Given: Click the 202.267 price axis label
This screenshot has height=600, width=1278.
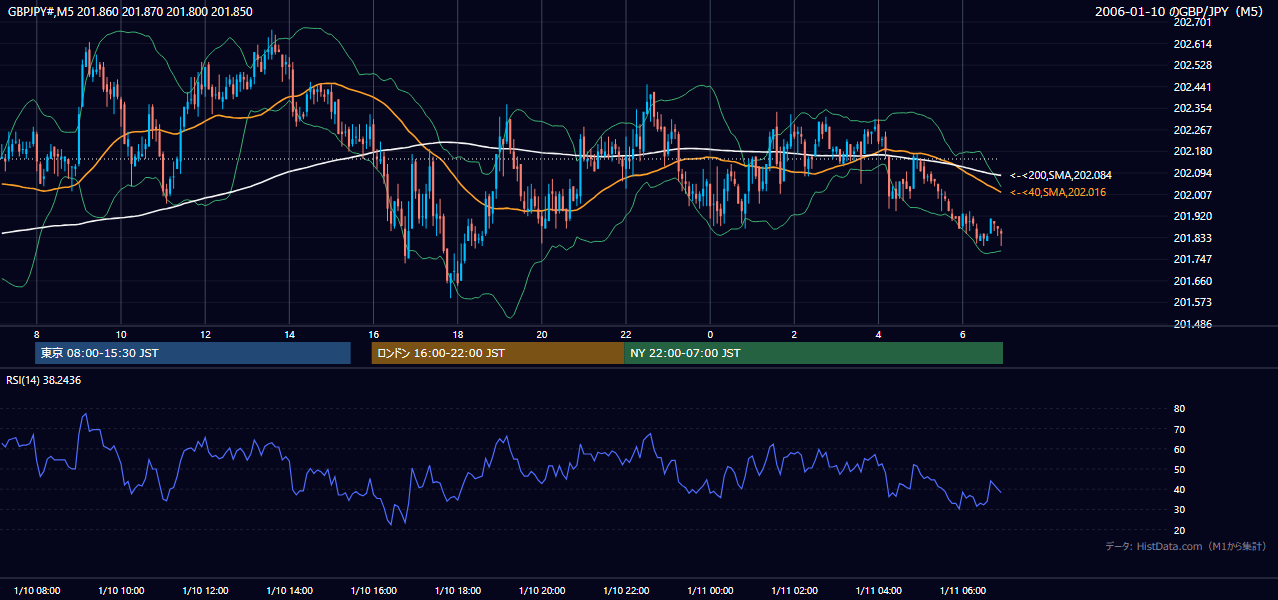Looking at the screenshot, I should (x=1193, y=130).
